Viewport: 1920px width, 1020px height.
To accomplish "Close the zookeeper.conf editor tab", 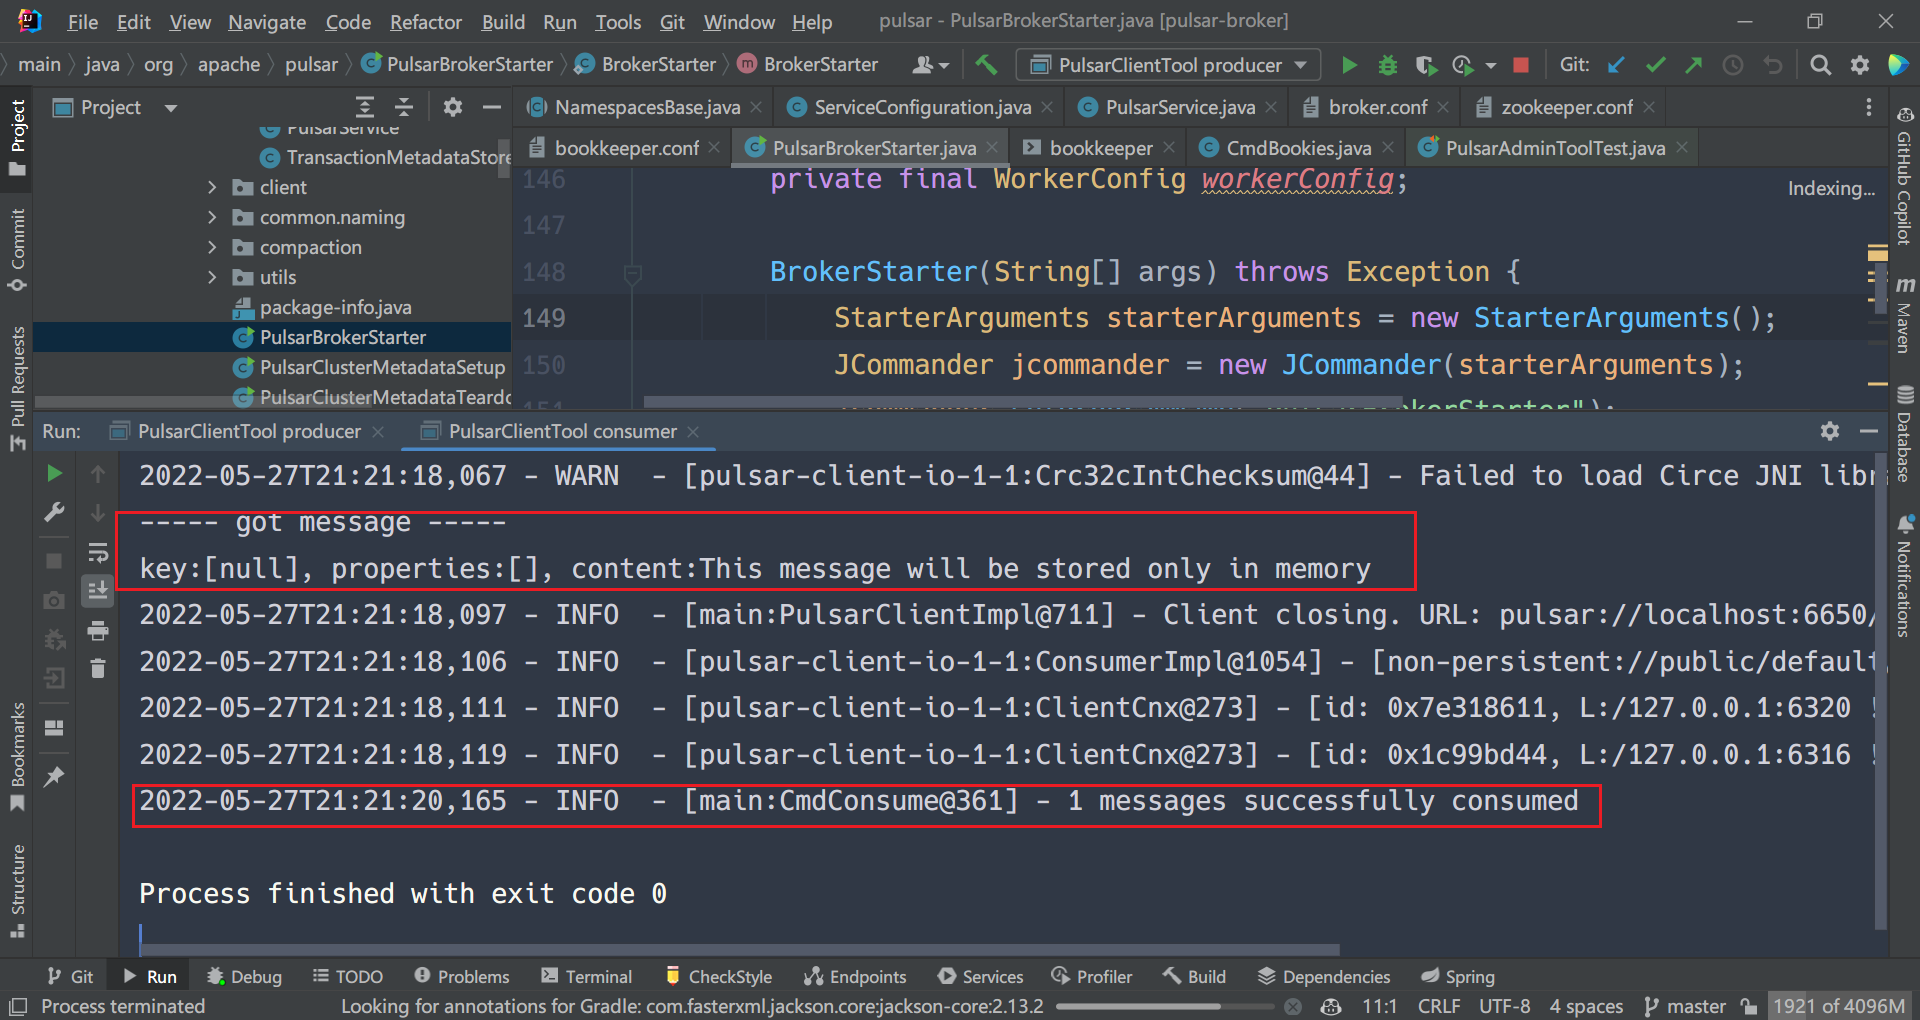I will (x=1648, y=107).
